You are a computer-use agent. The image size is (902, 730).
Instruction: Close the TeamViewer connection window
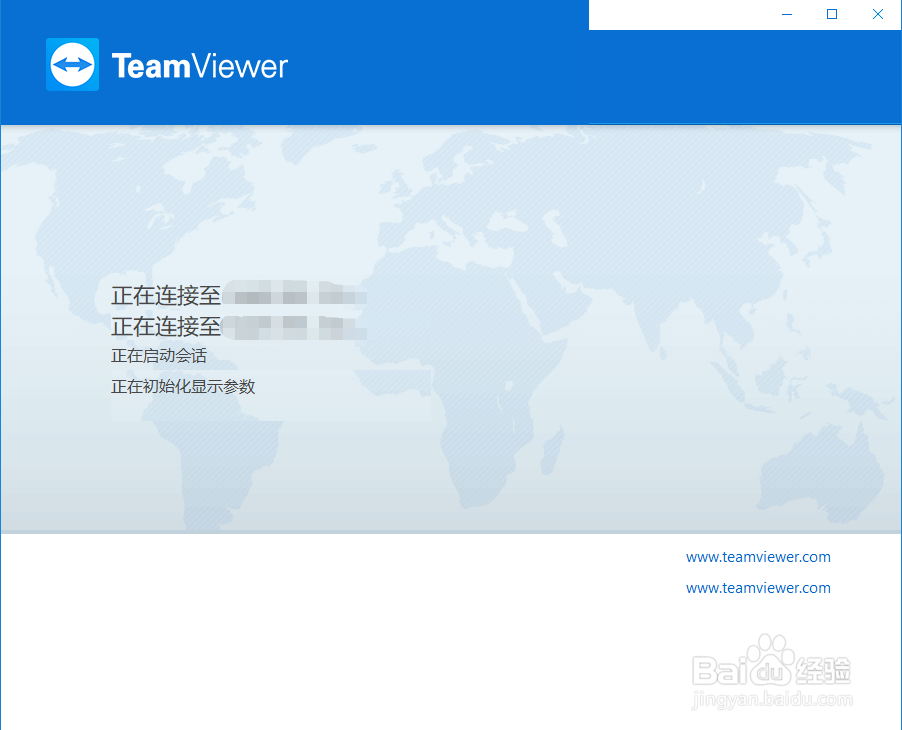pos(877,14)
